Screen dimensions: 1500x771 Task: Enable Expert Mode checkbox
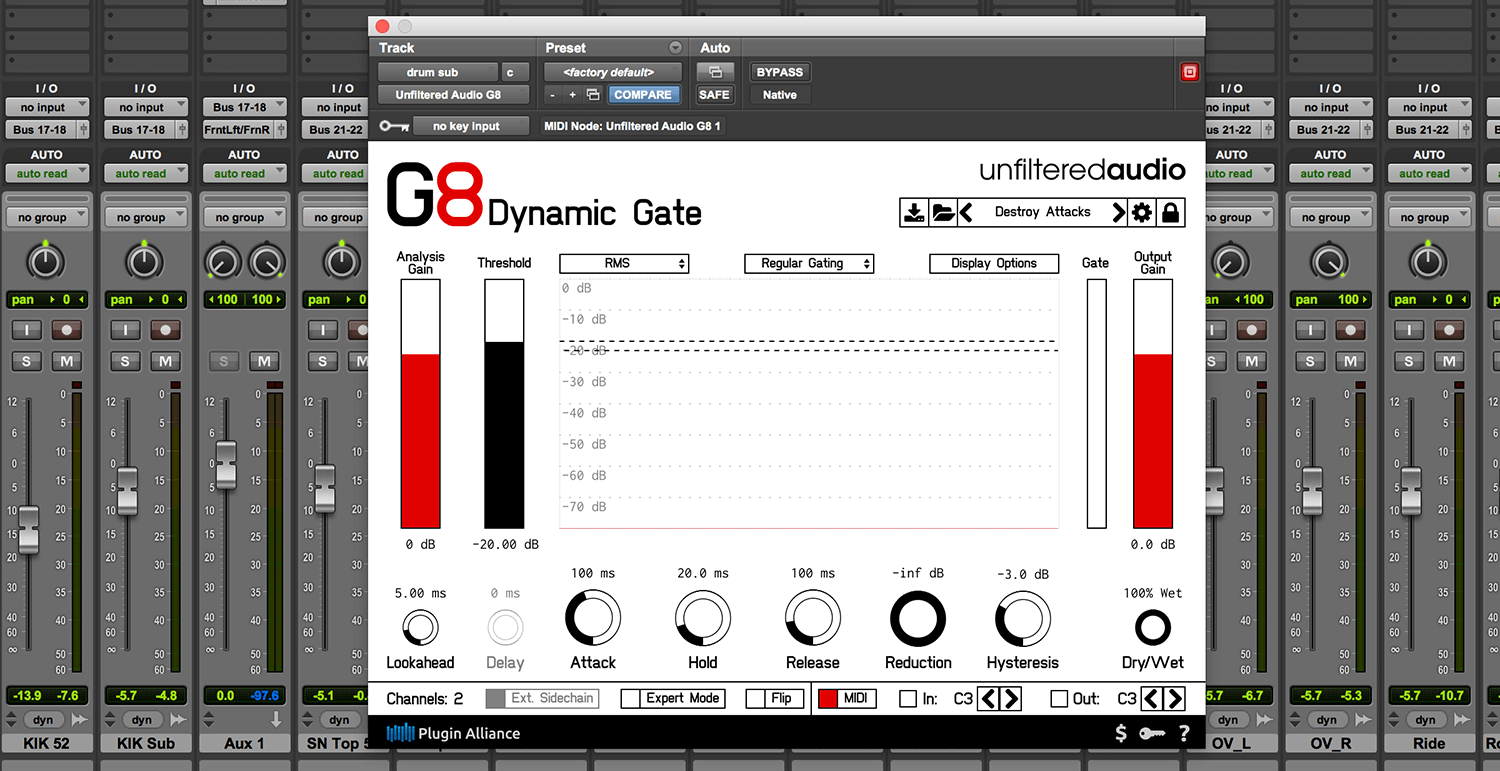(x=630, y=699)
